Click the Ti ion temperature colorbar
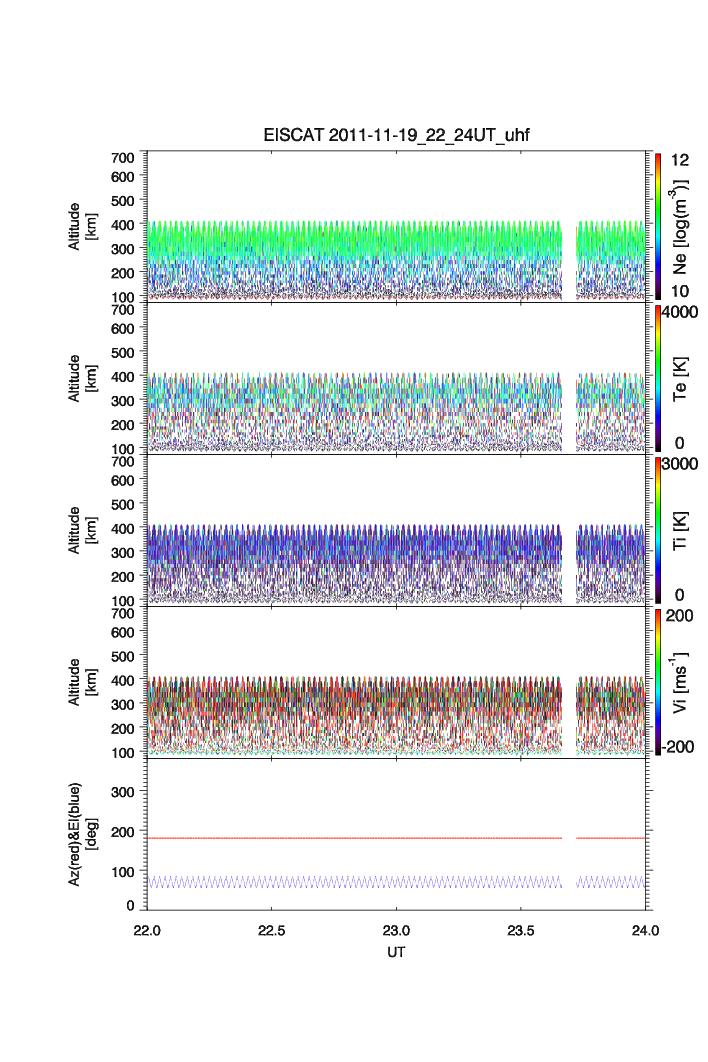 tap(657, 530)
